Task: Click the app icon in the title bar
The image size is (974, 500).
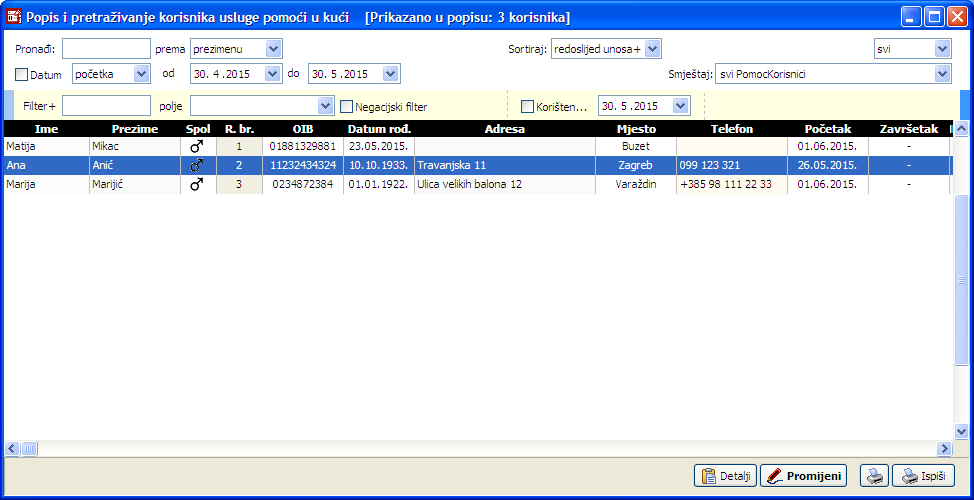Action: click(x=14, y=17)
